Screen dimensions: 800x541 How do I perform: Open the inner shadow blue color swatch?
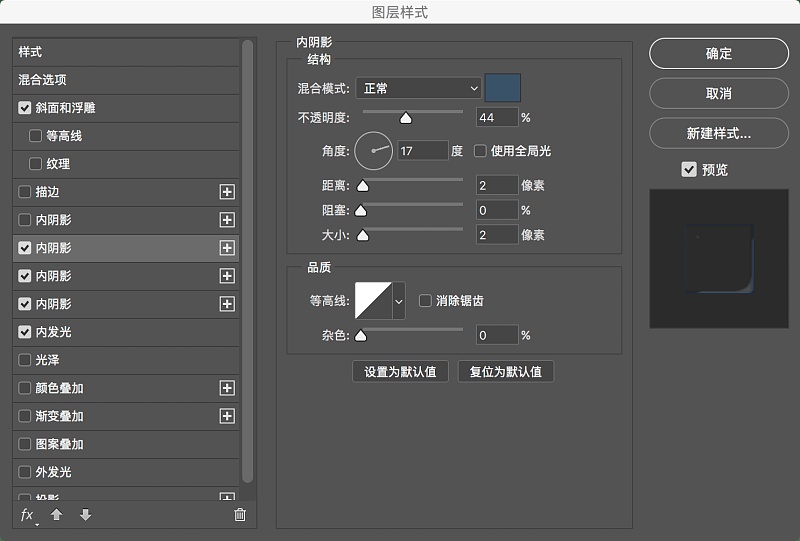pyautogui.click(x=503, y=88)
